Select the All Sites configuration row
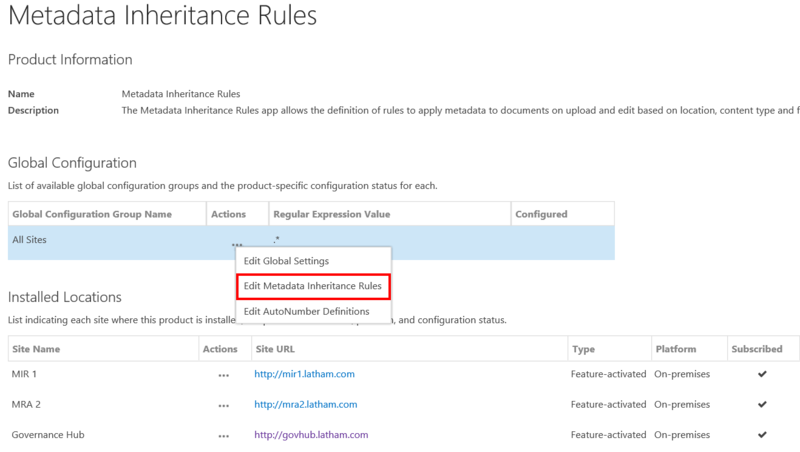Image resolution: width=800 pixels, height=452 pixels. tap(100, 241)
